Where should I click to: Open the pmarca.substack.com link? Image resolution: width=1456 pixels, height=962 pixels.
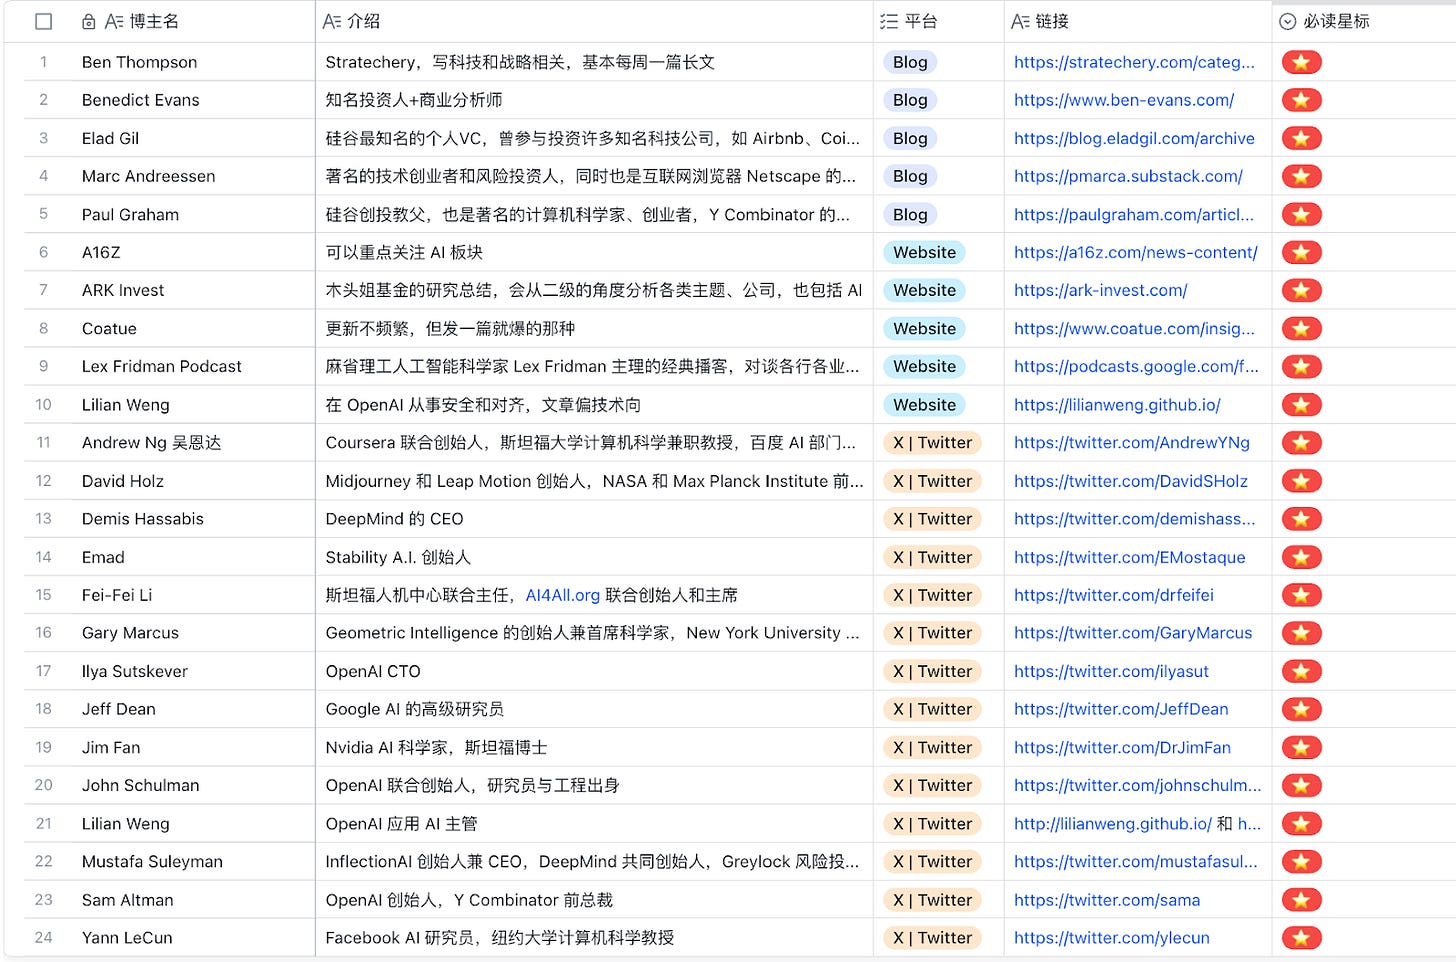[x=1128, y=176]
